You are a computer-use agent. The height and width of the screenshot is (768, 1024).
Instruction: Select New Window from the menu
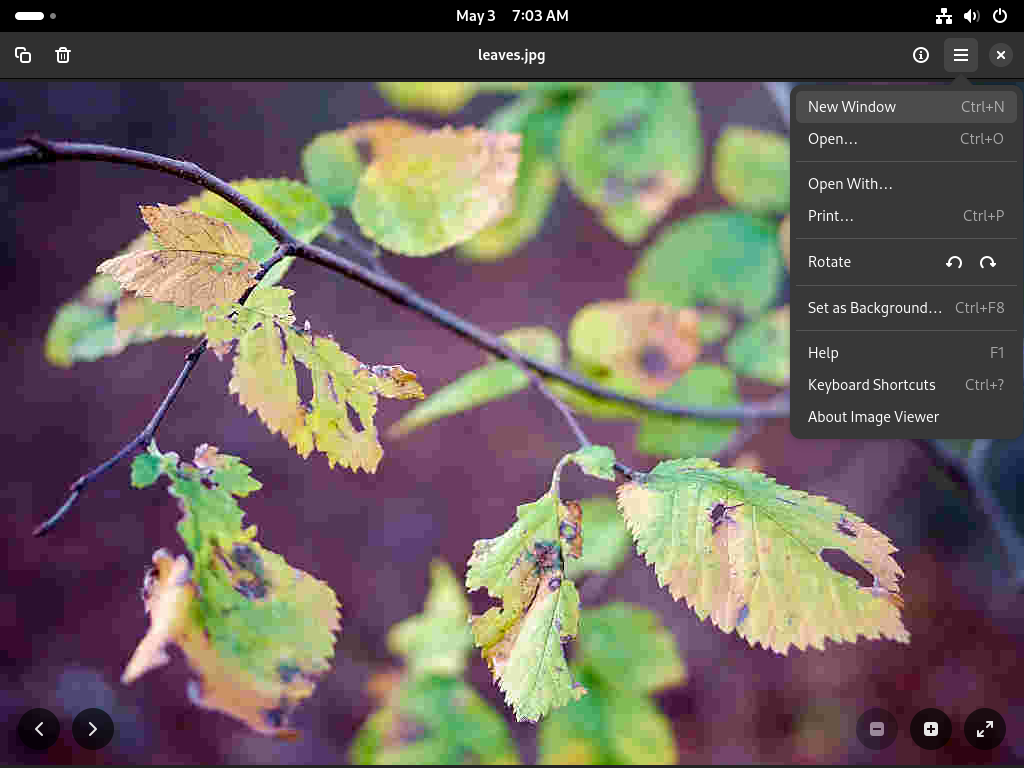(906, 106)
